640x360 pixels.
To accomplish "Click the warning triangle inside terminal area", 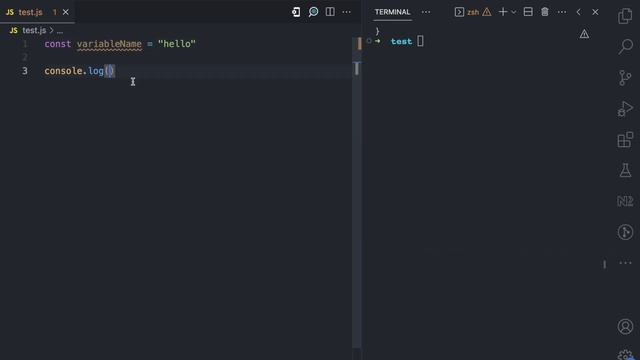I will (x=584, y=34).
